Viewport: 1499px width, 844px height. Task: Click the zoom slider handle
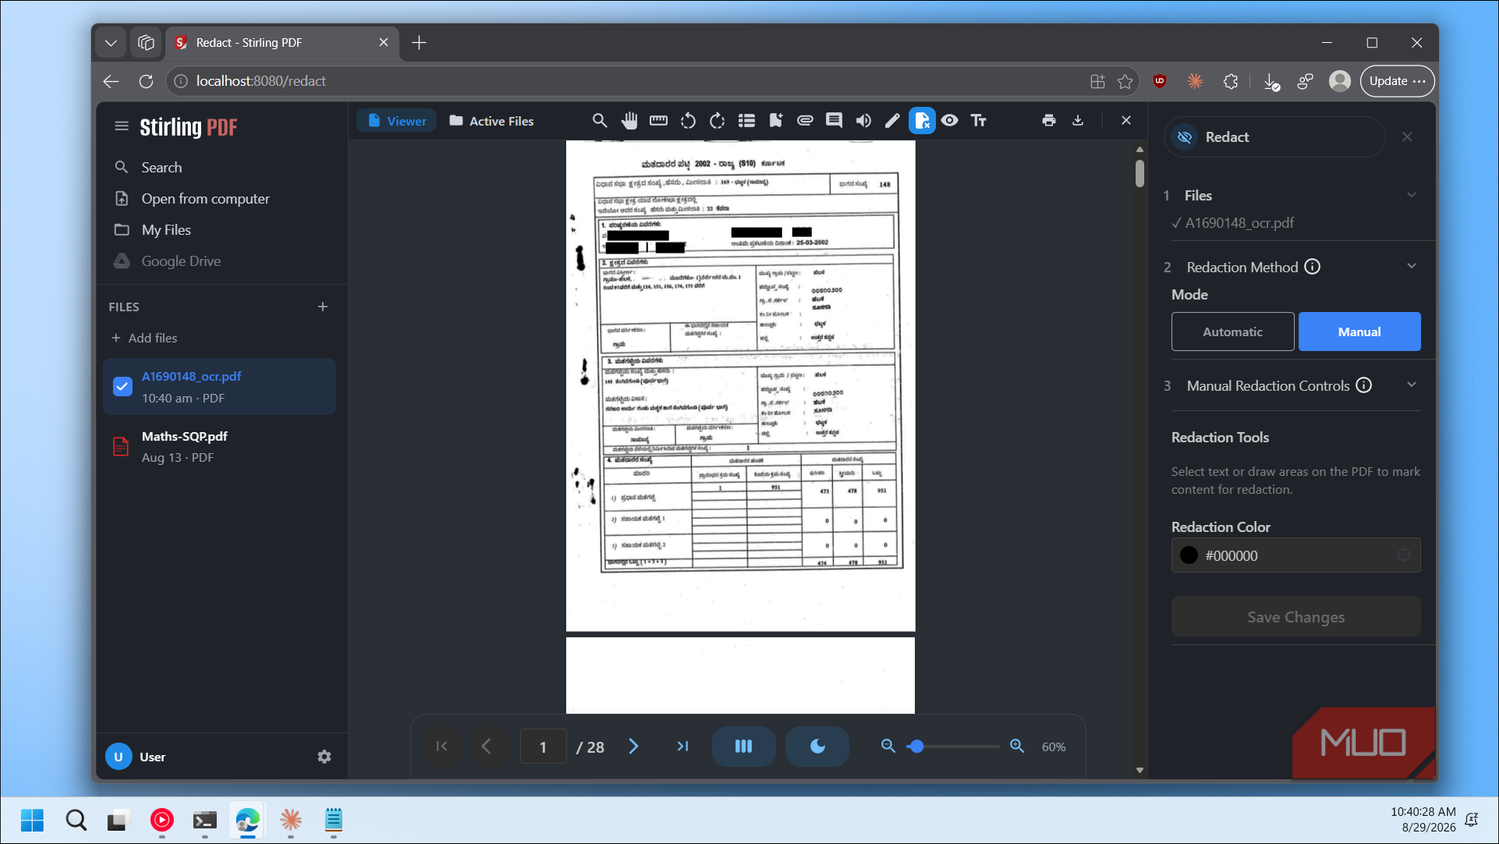(x=916, y=746)
